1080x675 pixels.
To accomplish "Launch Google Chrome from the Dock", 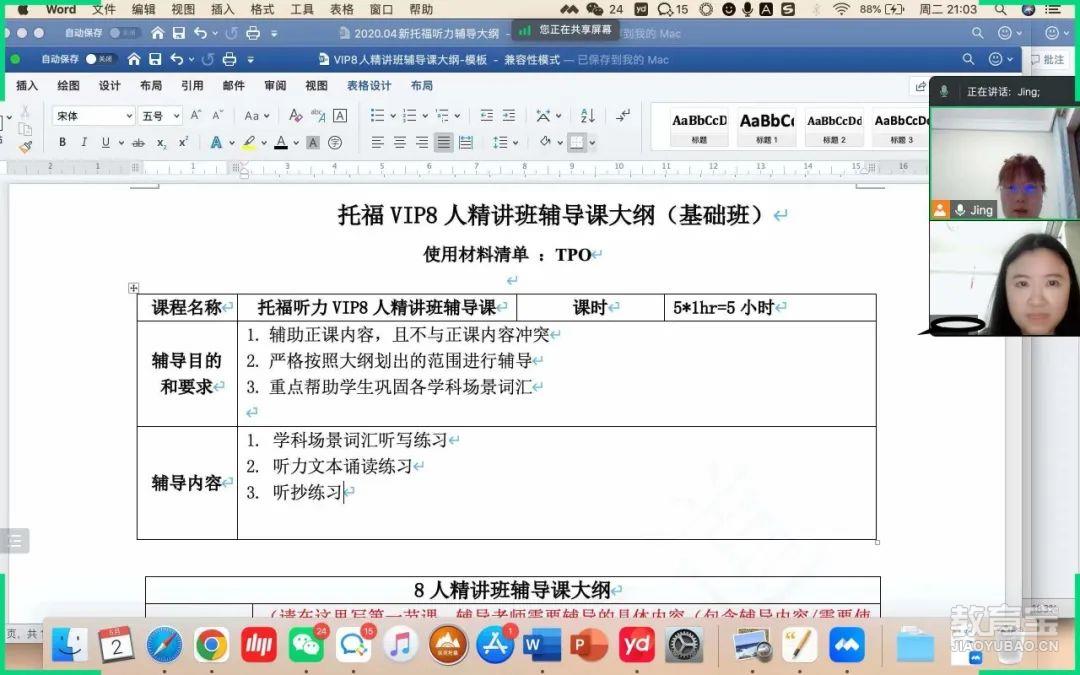I will point(211,645).
